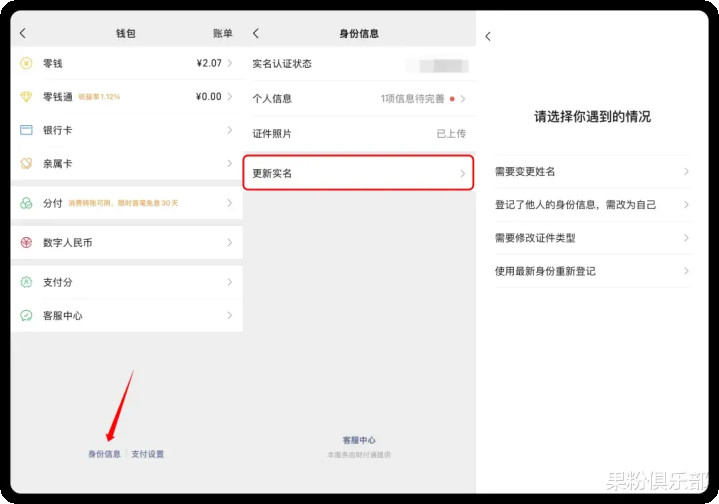Screen dimensions: 719x504
Task: Open 账单 bill history in wallet
Action: pos(222,33)
